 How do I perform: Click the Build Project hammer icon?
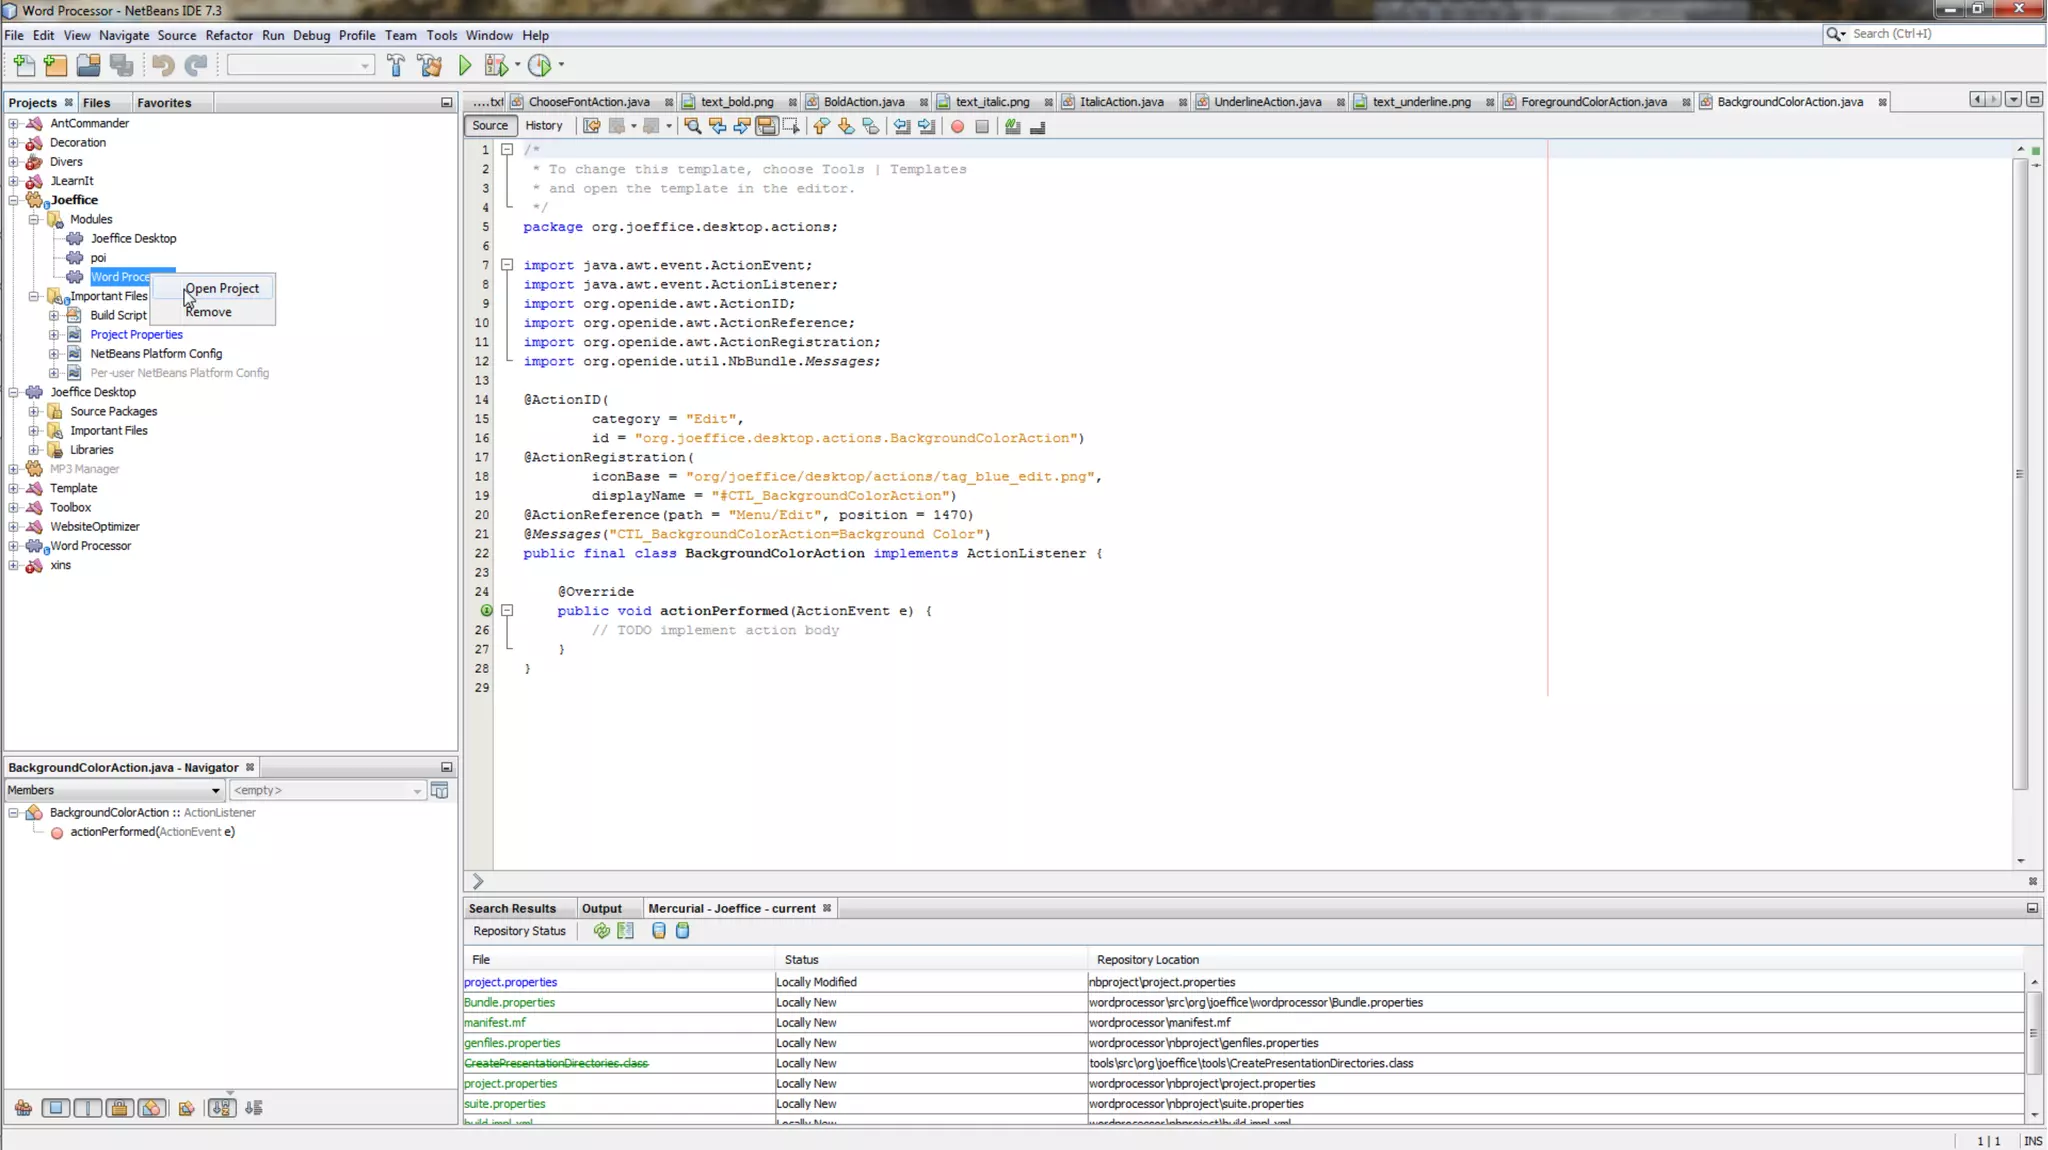396,66
